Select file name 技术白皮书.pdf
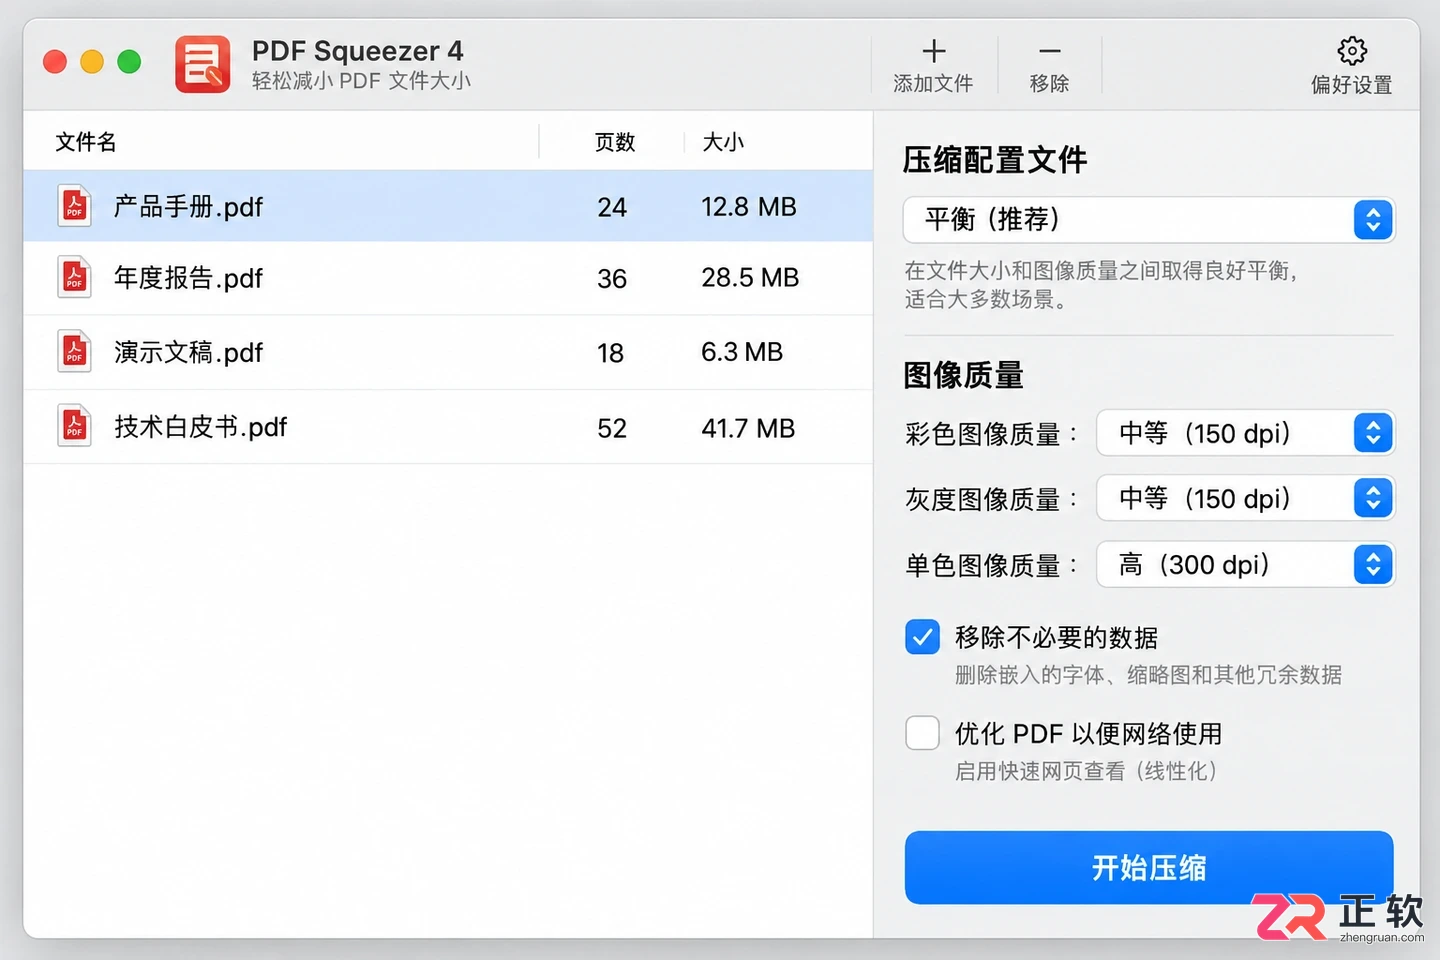The image size is (1440, 960). tap(200, 427)
